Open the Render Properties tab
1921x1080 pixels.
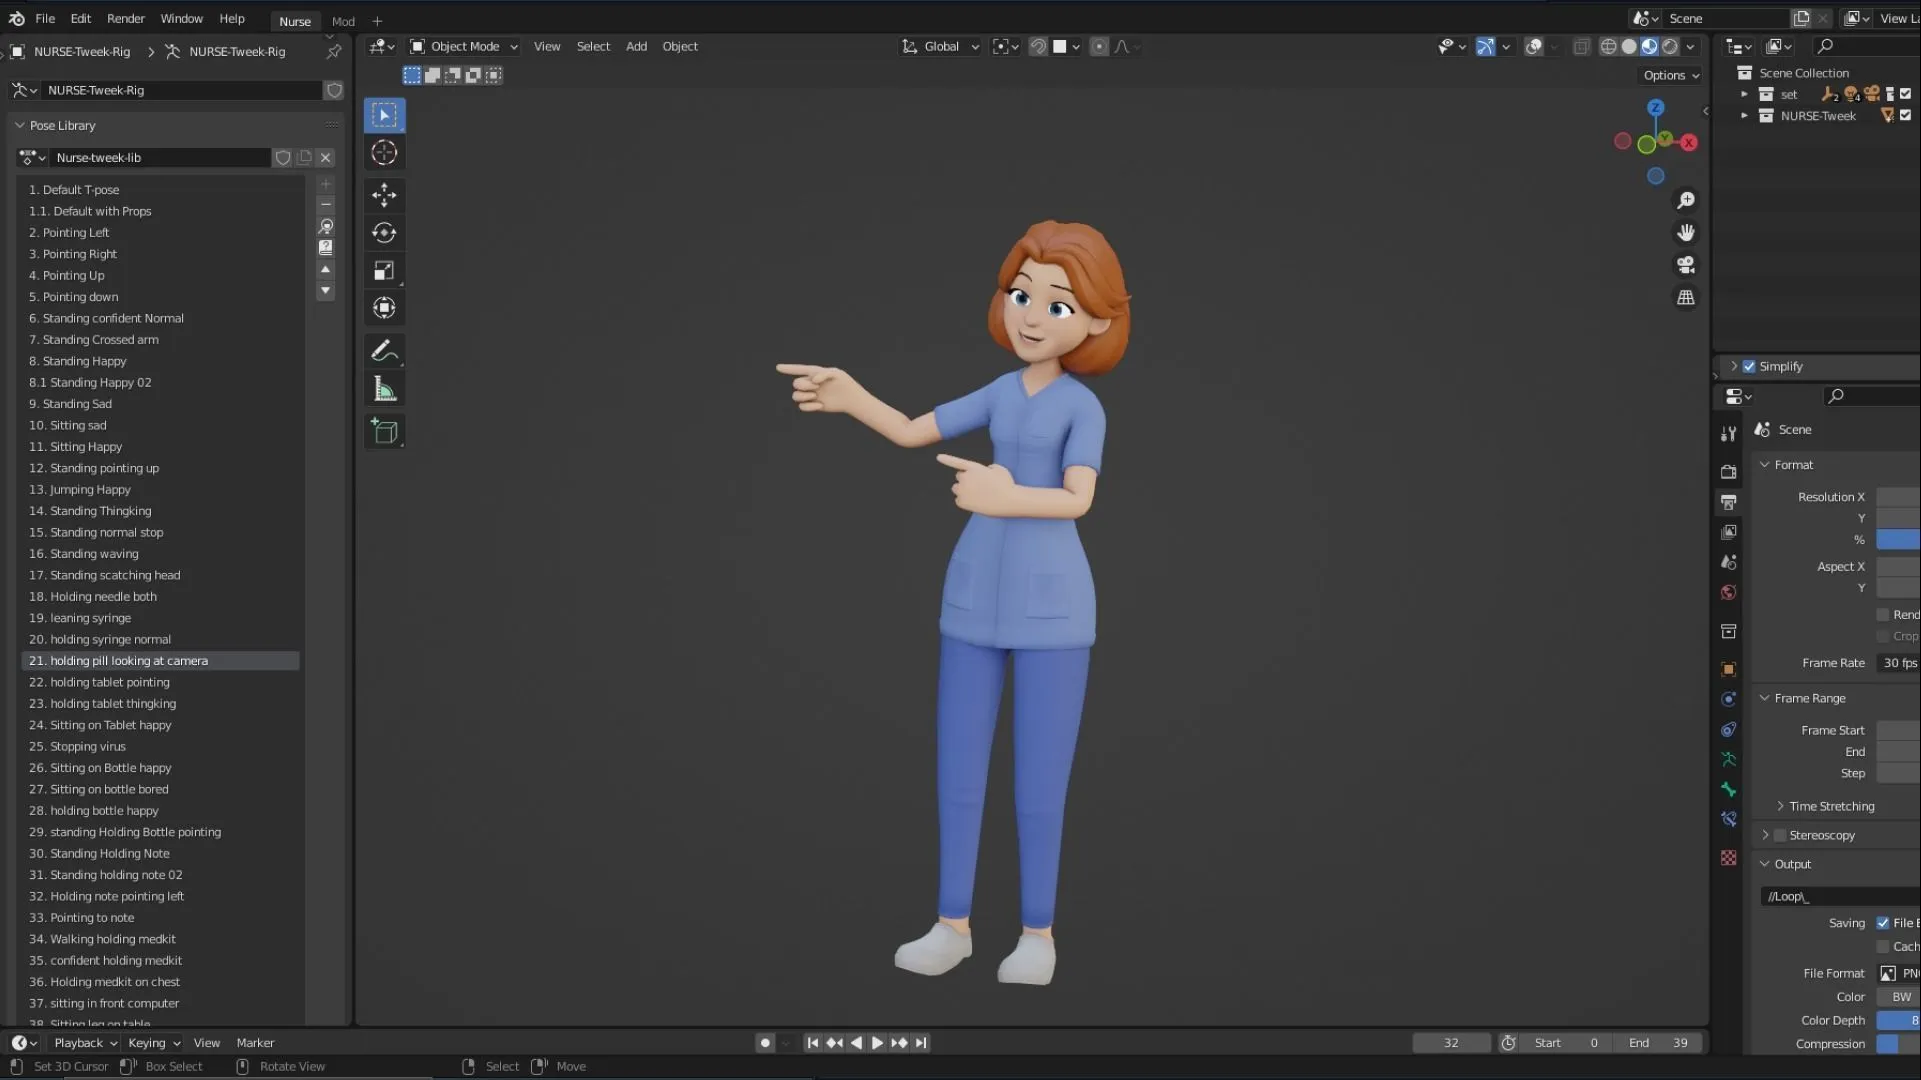click(x=1728, y=471)
